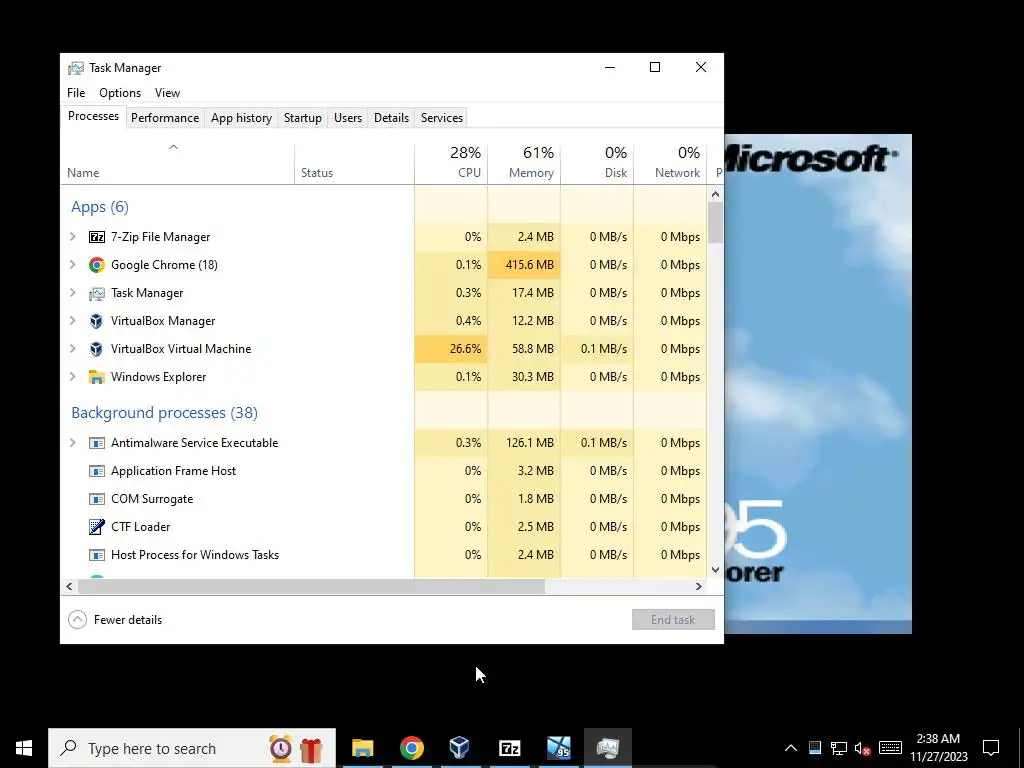This screenshot has width=1024, height=768.
Task: Open the notification center icon
Action: click(x=991, y=748)
